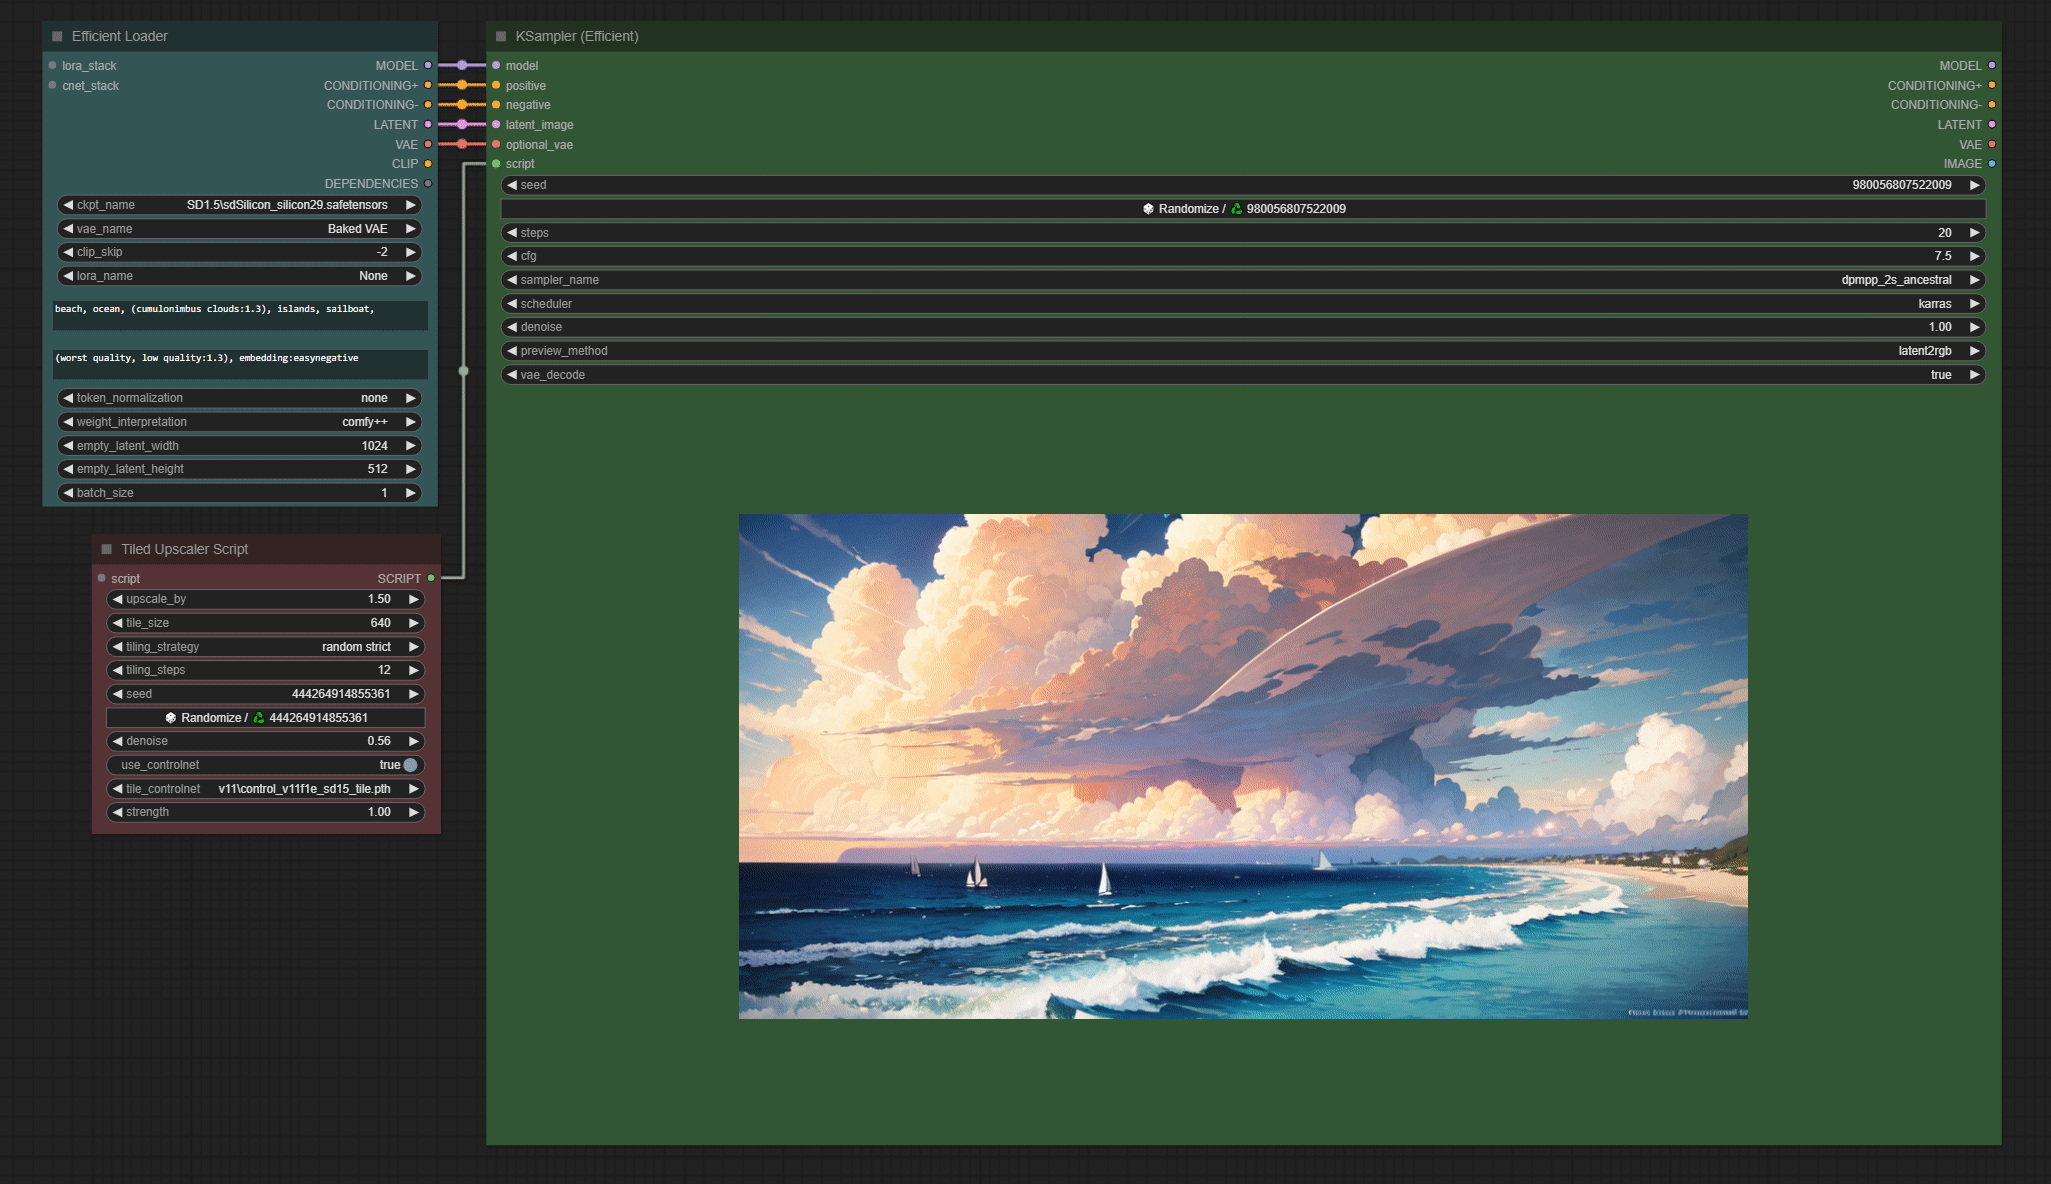Click the lora_stack input connector
2051x1184 pixels.
click(53, 66)
